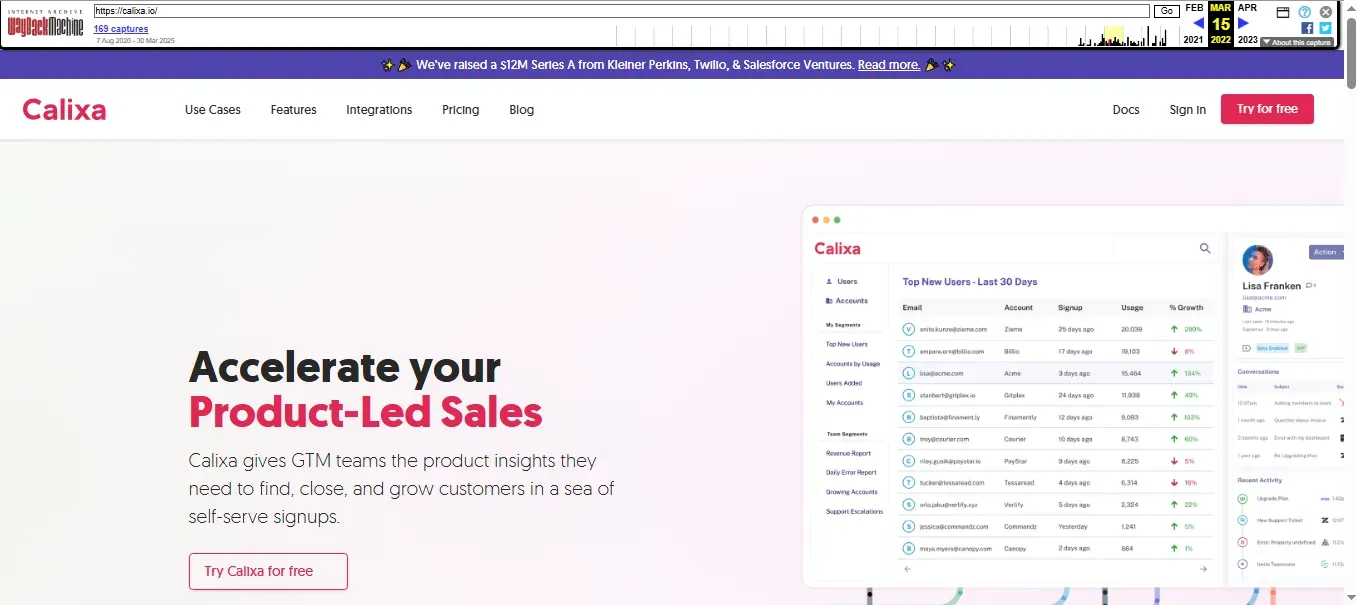1357x605 pixels.
Task: Click the jessica@commandz.com row
Action: [x=1056, y=526]
